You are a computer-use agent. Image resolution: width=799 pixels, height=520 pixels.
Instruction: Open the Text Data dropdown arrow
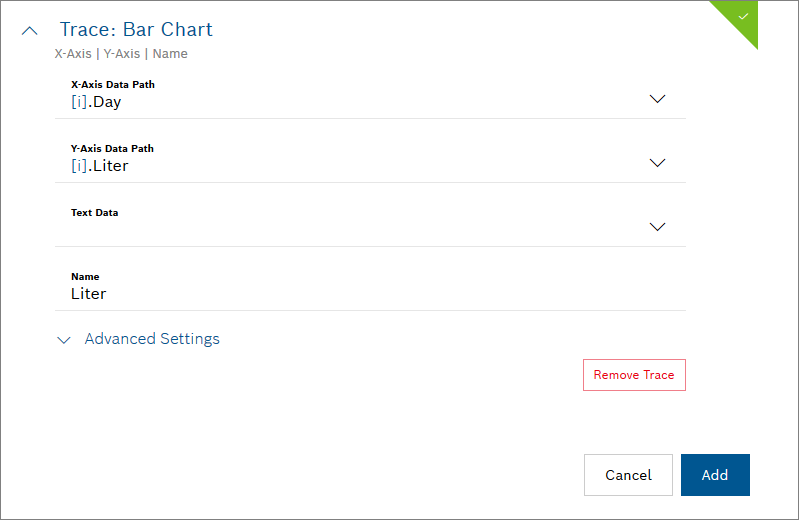657,227
